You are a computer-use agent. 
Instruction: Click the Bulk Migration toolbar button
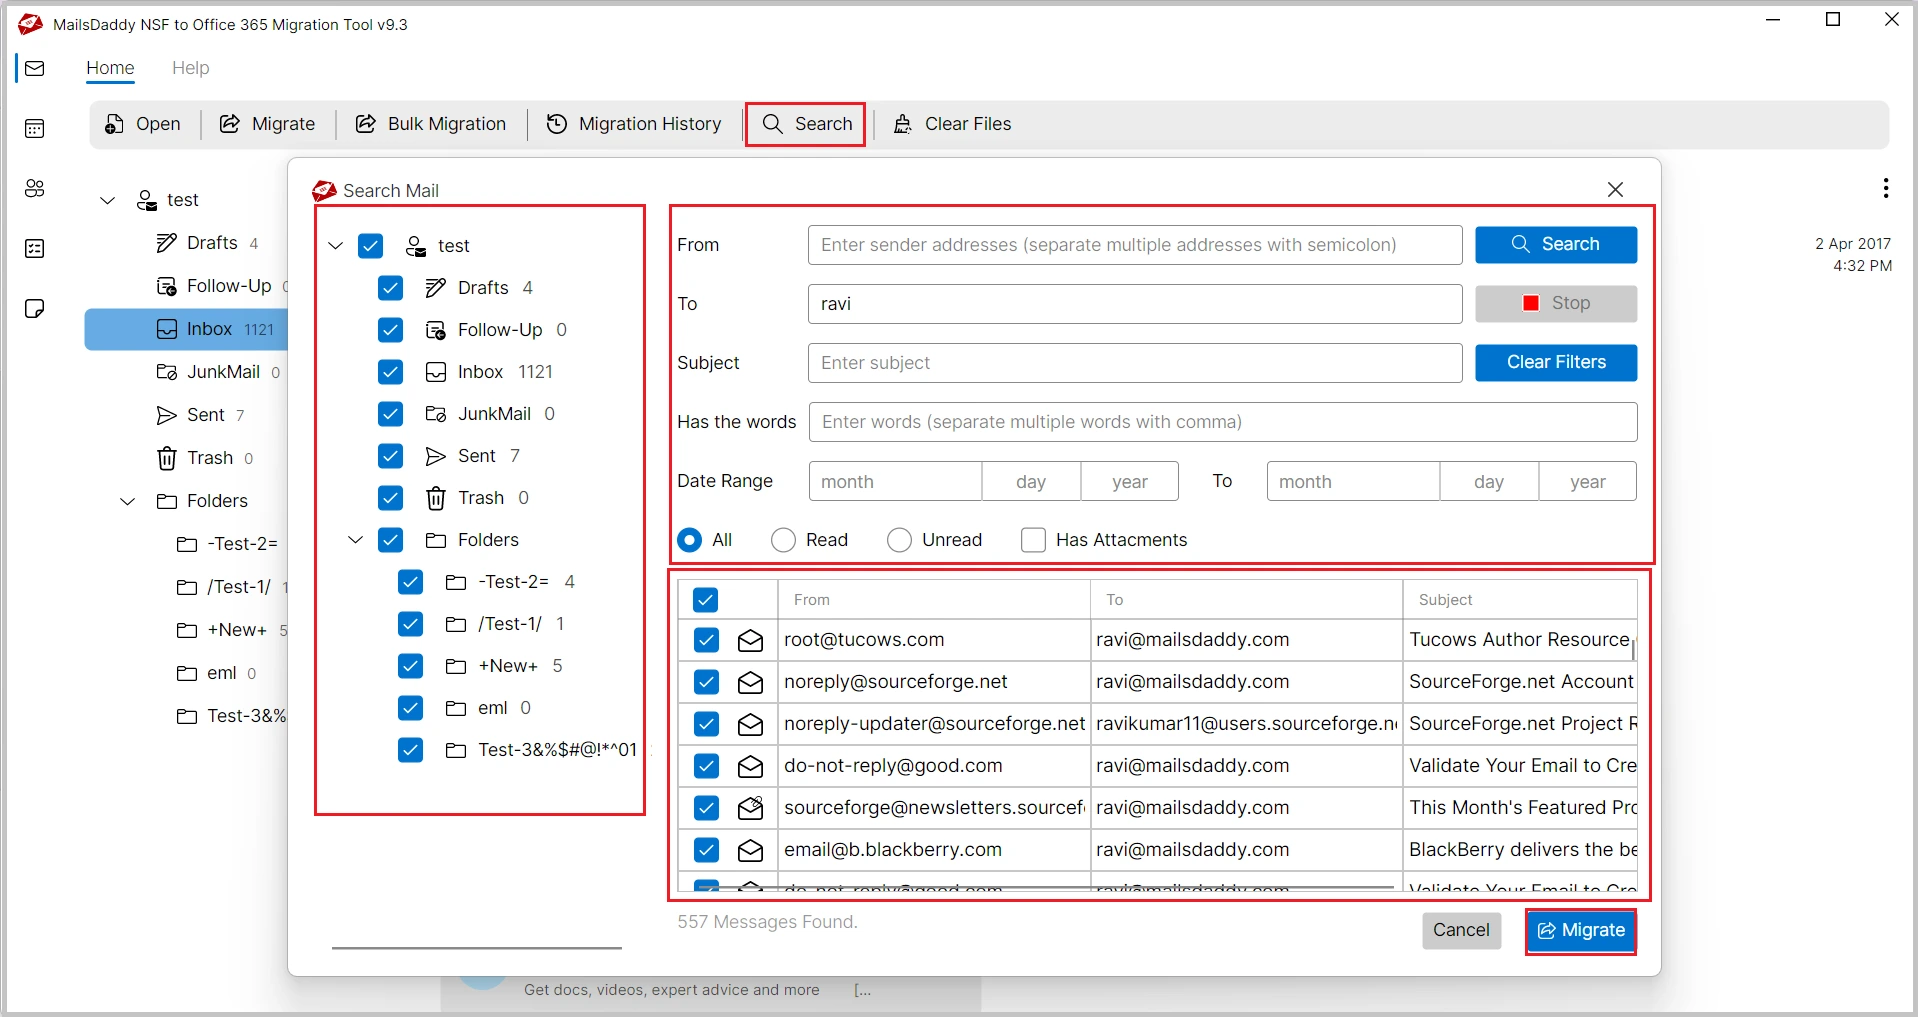coord(431,124)
